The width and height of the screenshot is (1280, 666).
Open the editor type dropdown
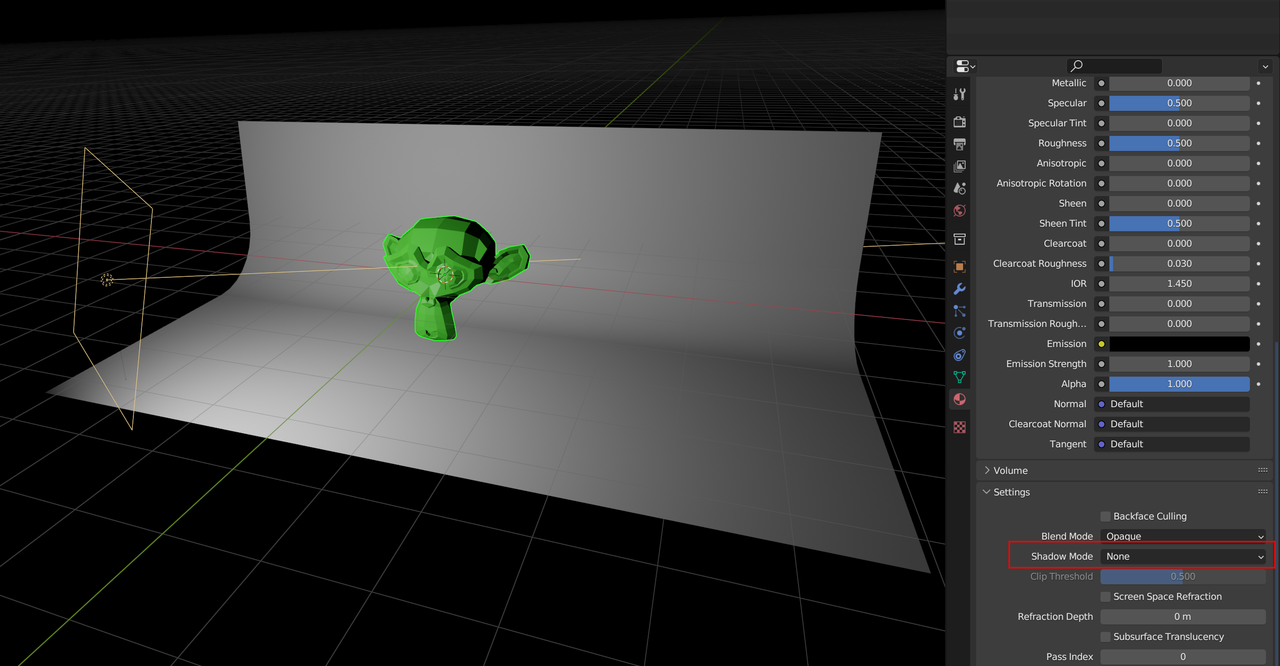click(966, 66)
